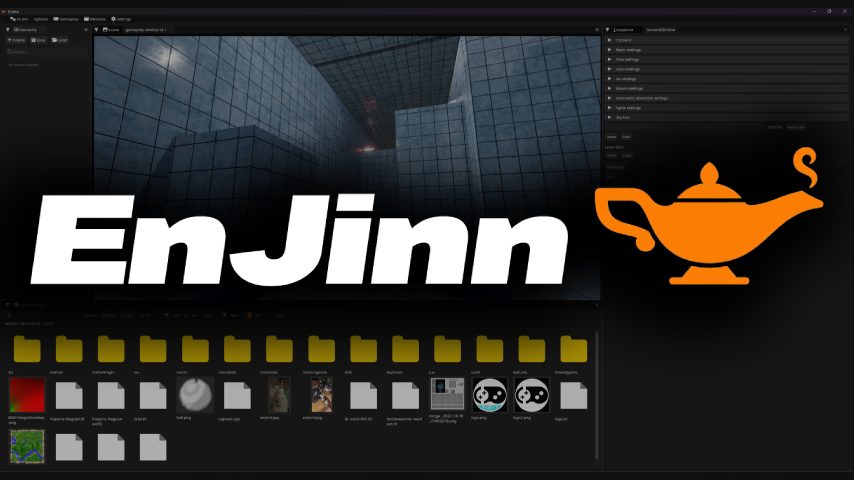Open the GeneralSSEditor tab

(661, 30)
